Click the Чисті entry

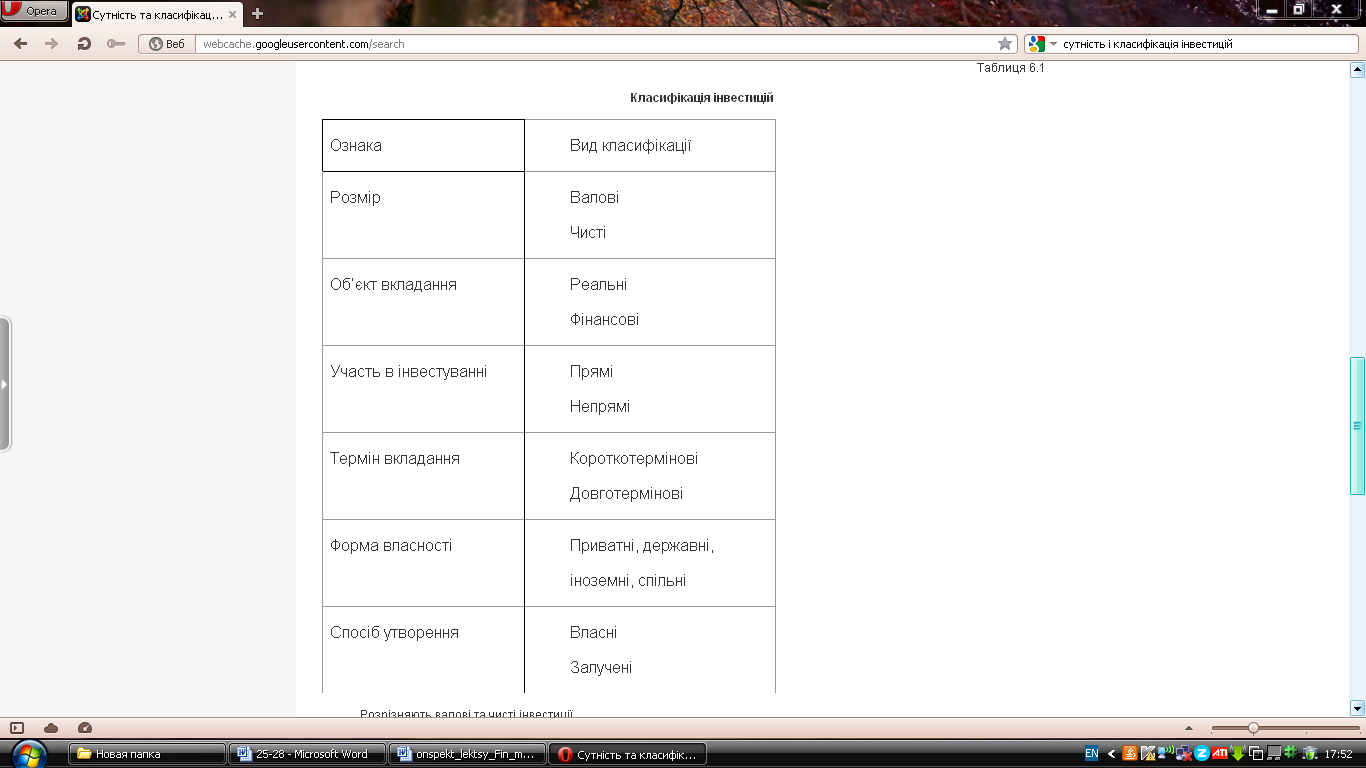coord(588,233)
